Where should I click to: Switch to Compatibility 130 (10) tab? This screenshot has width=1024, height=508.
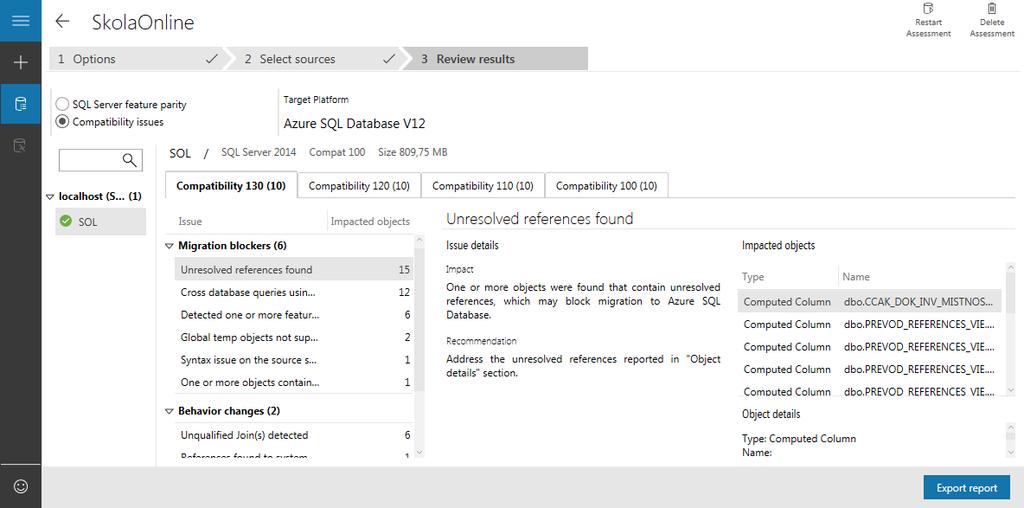click(x=231, y=185)
